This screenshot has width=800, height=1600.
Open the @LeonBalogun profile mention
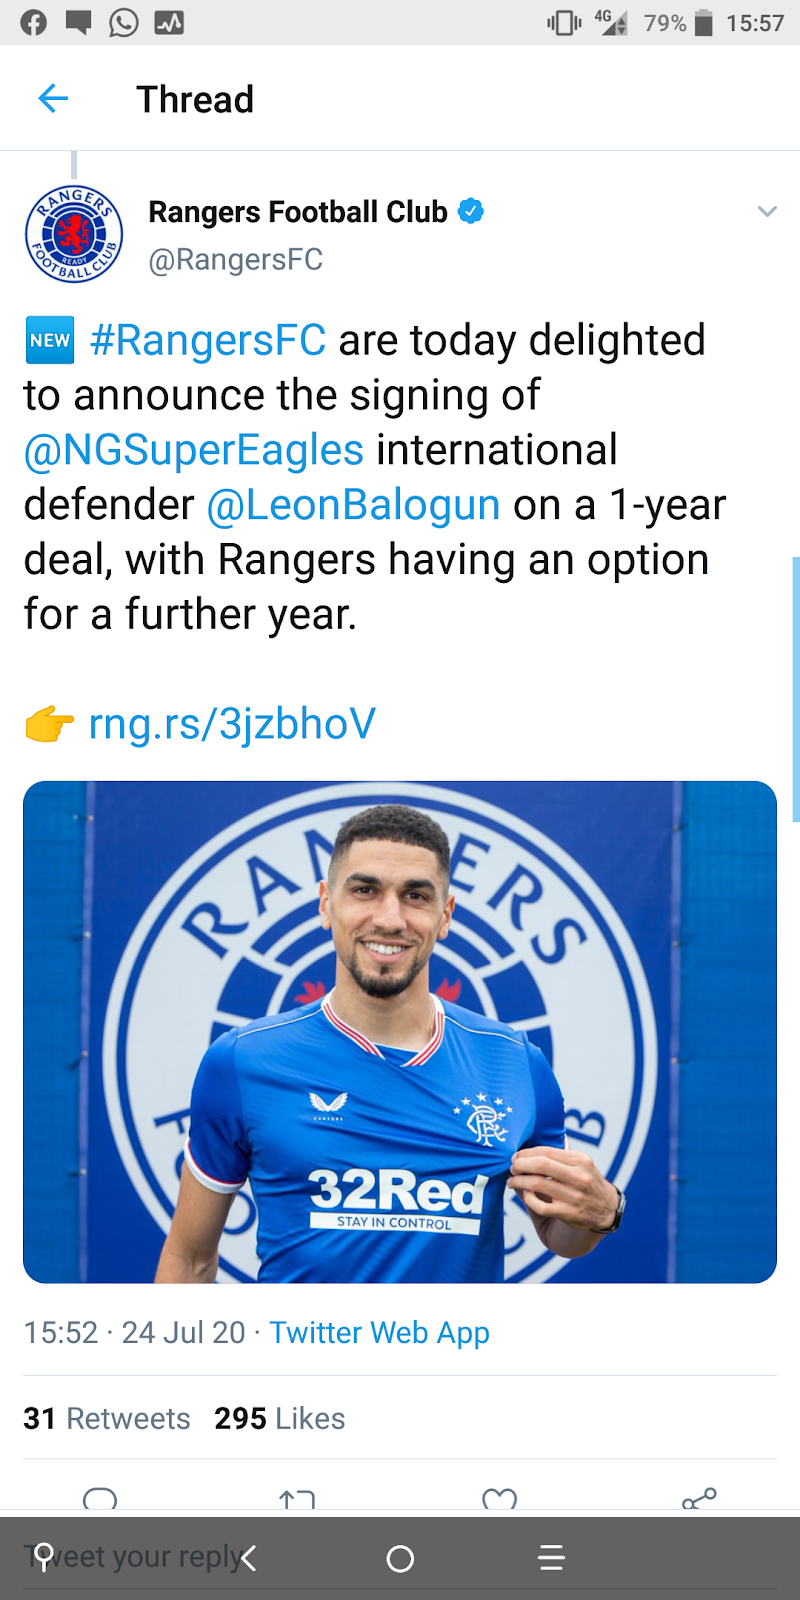(x=353, y=505)
